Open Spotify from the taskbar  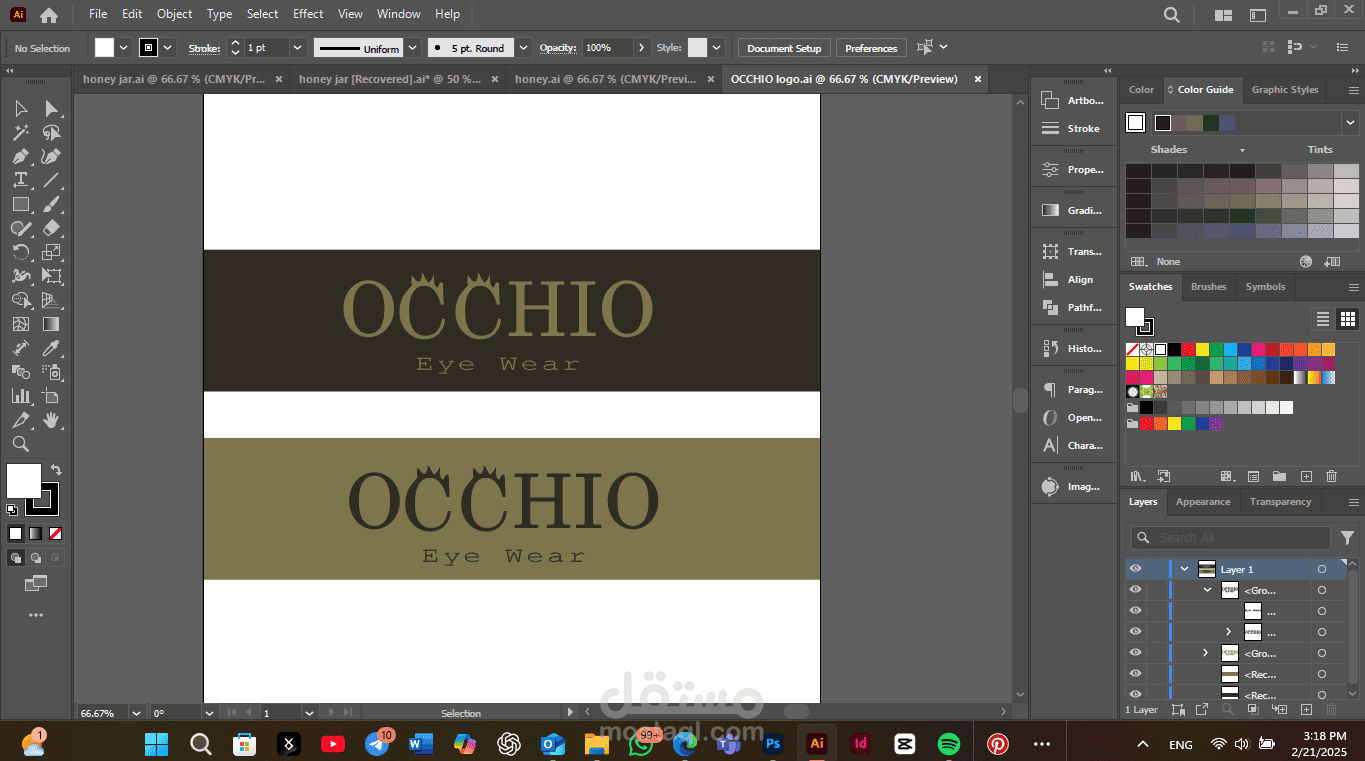pyautogui.click(x=949, y=744)
